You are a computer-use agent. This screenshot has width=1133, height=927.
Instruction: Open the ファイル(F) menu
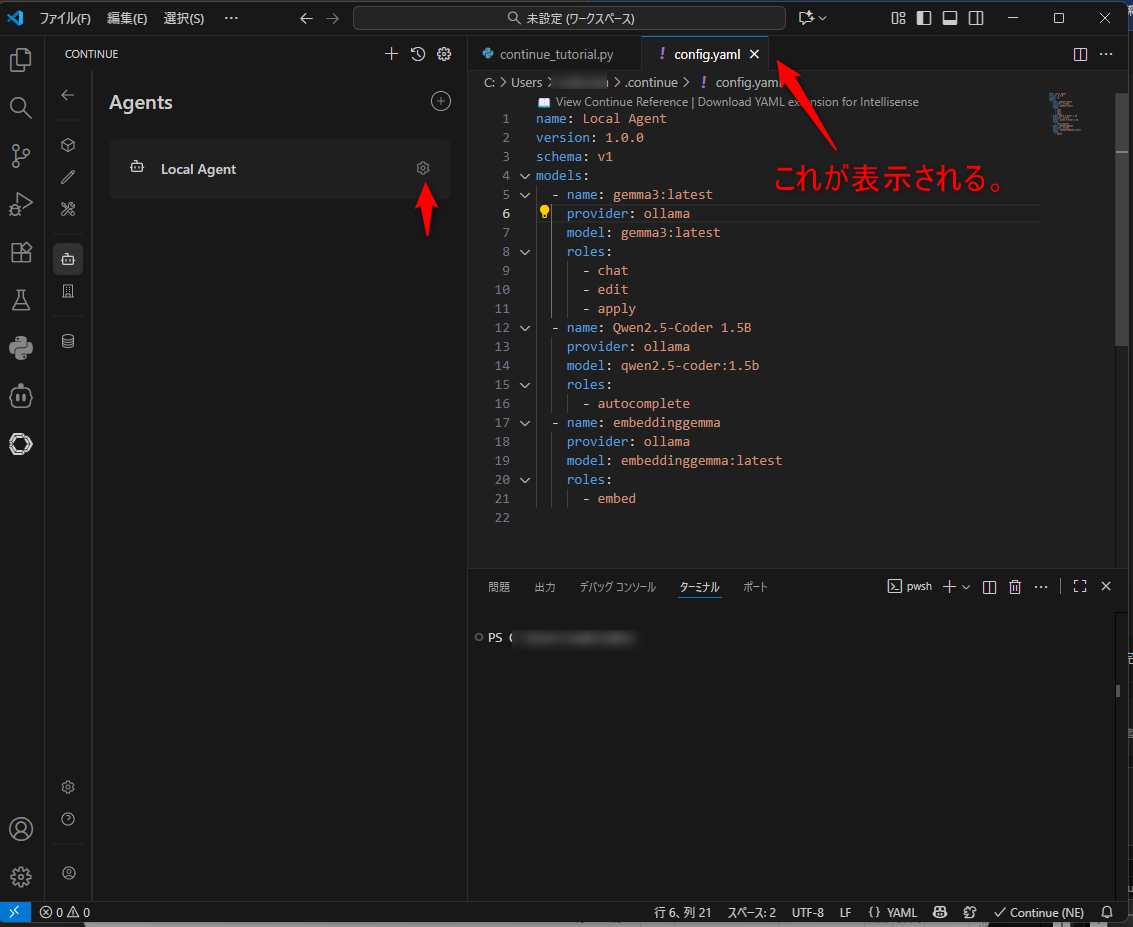65,18
